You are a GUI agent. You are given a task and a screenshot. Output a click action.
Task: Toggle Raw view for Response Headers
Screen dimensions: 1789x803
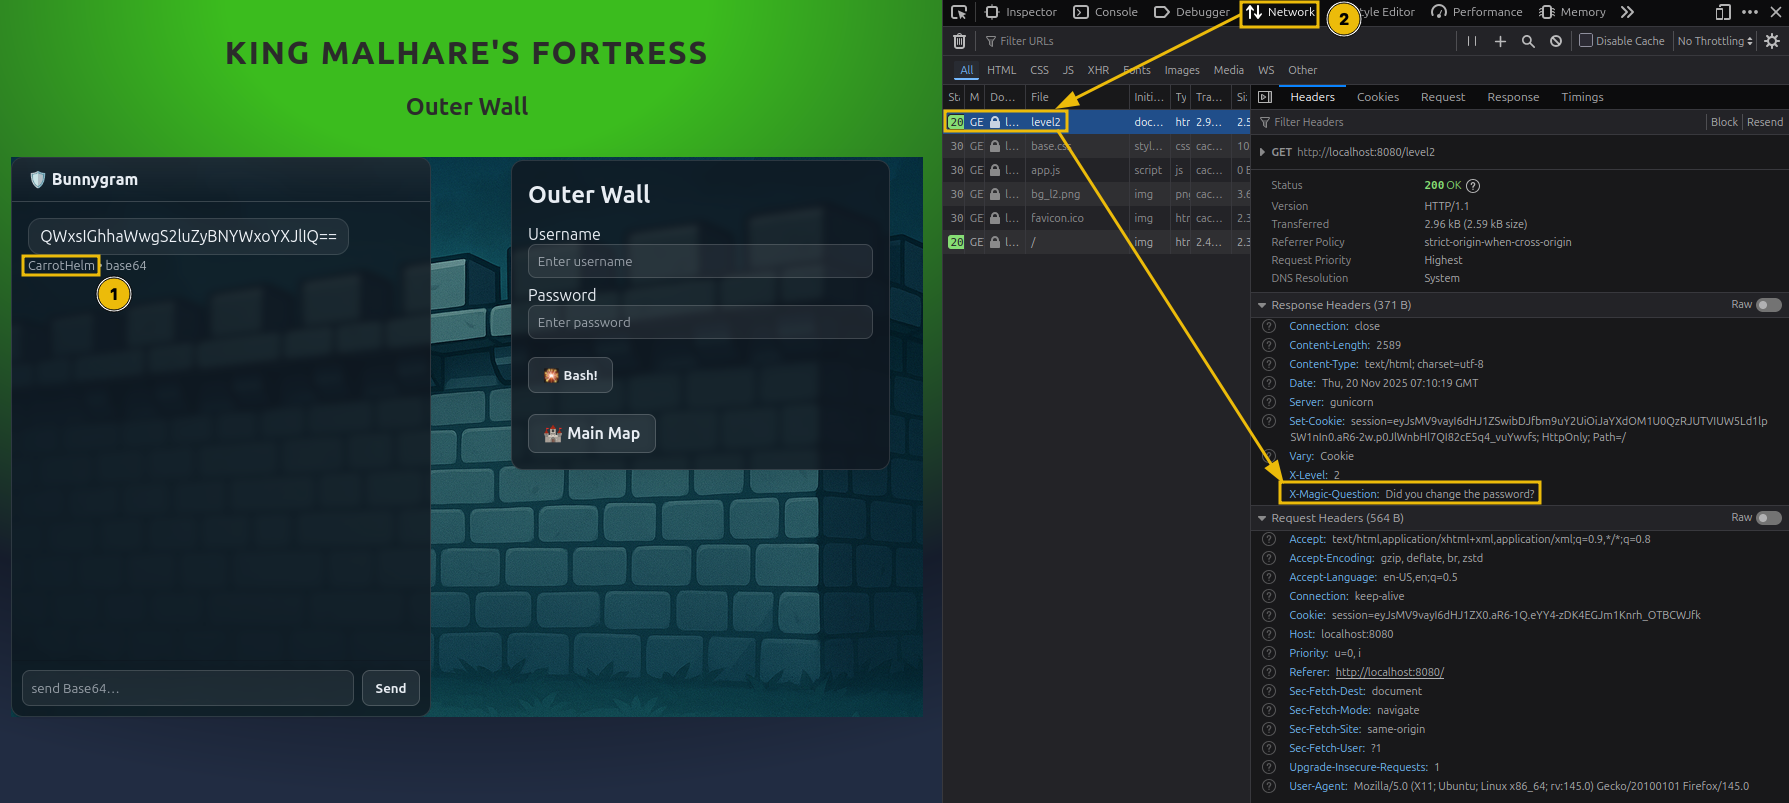(x=1768, y=305)
